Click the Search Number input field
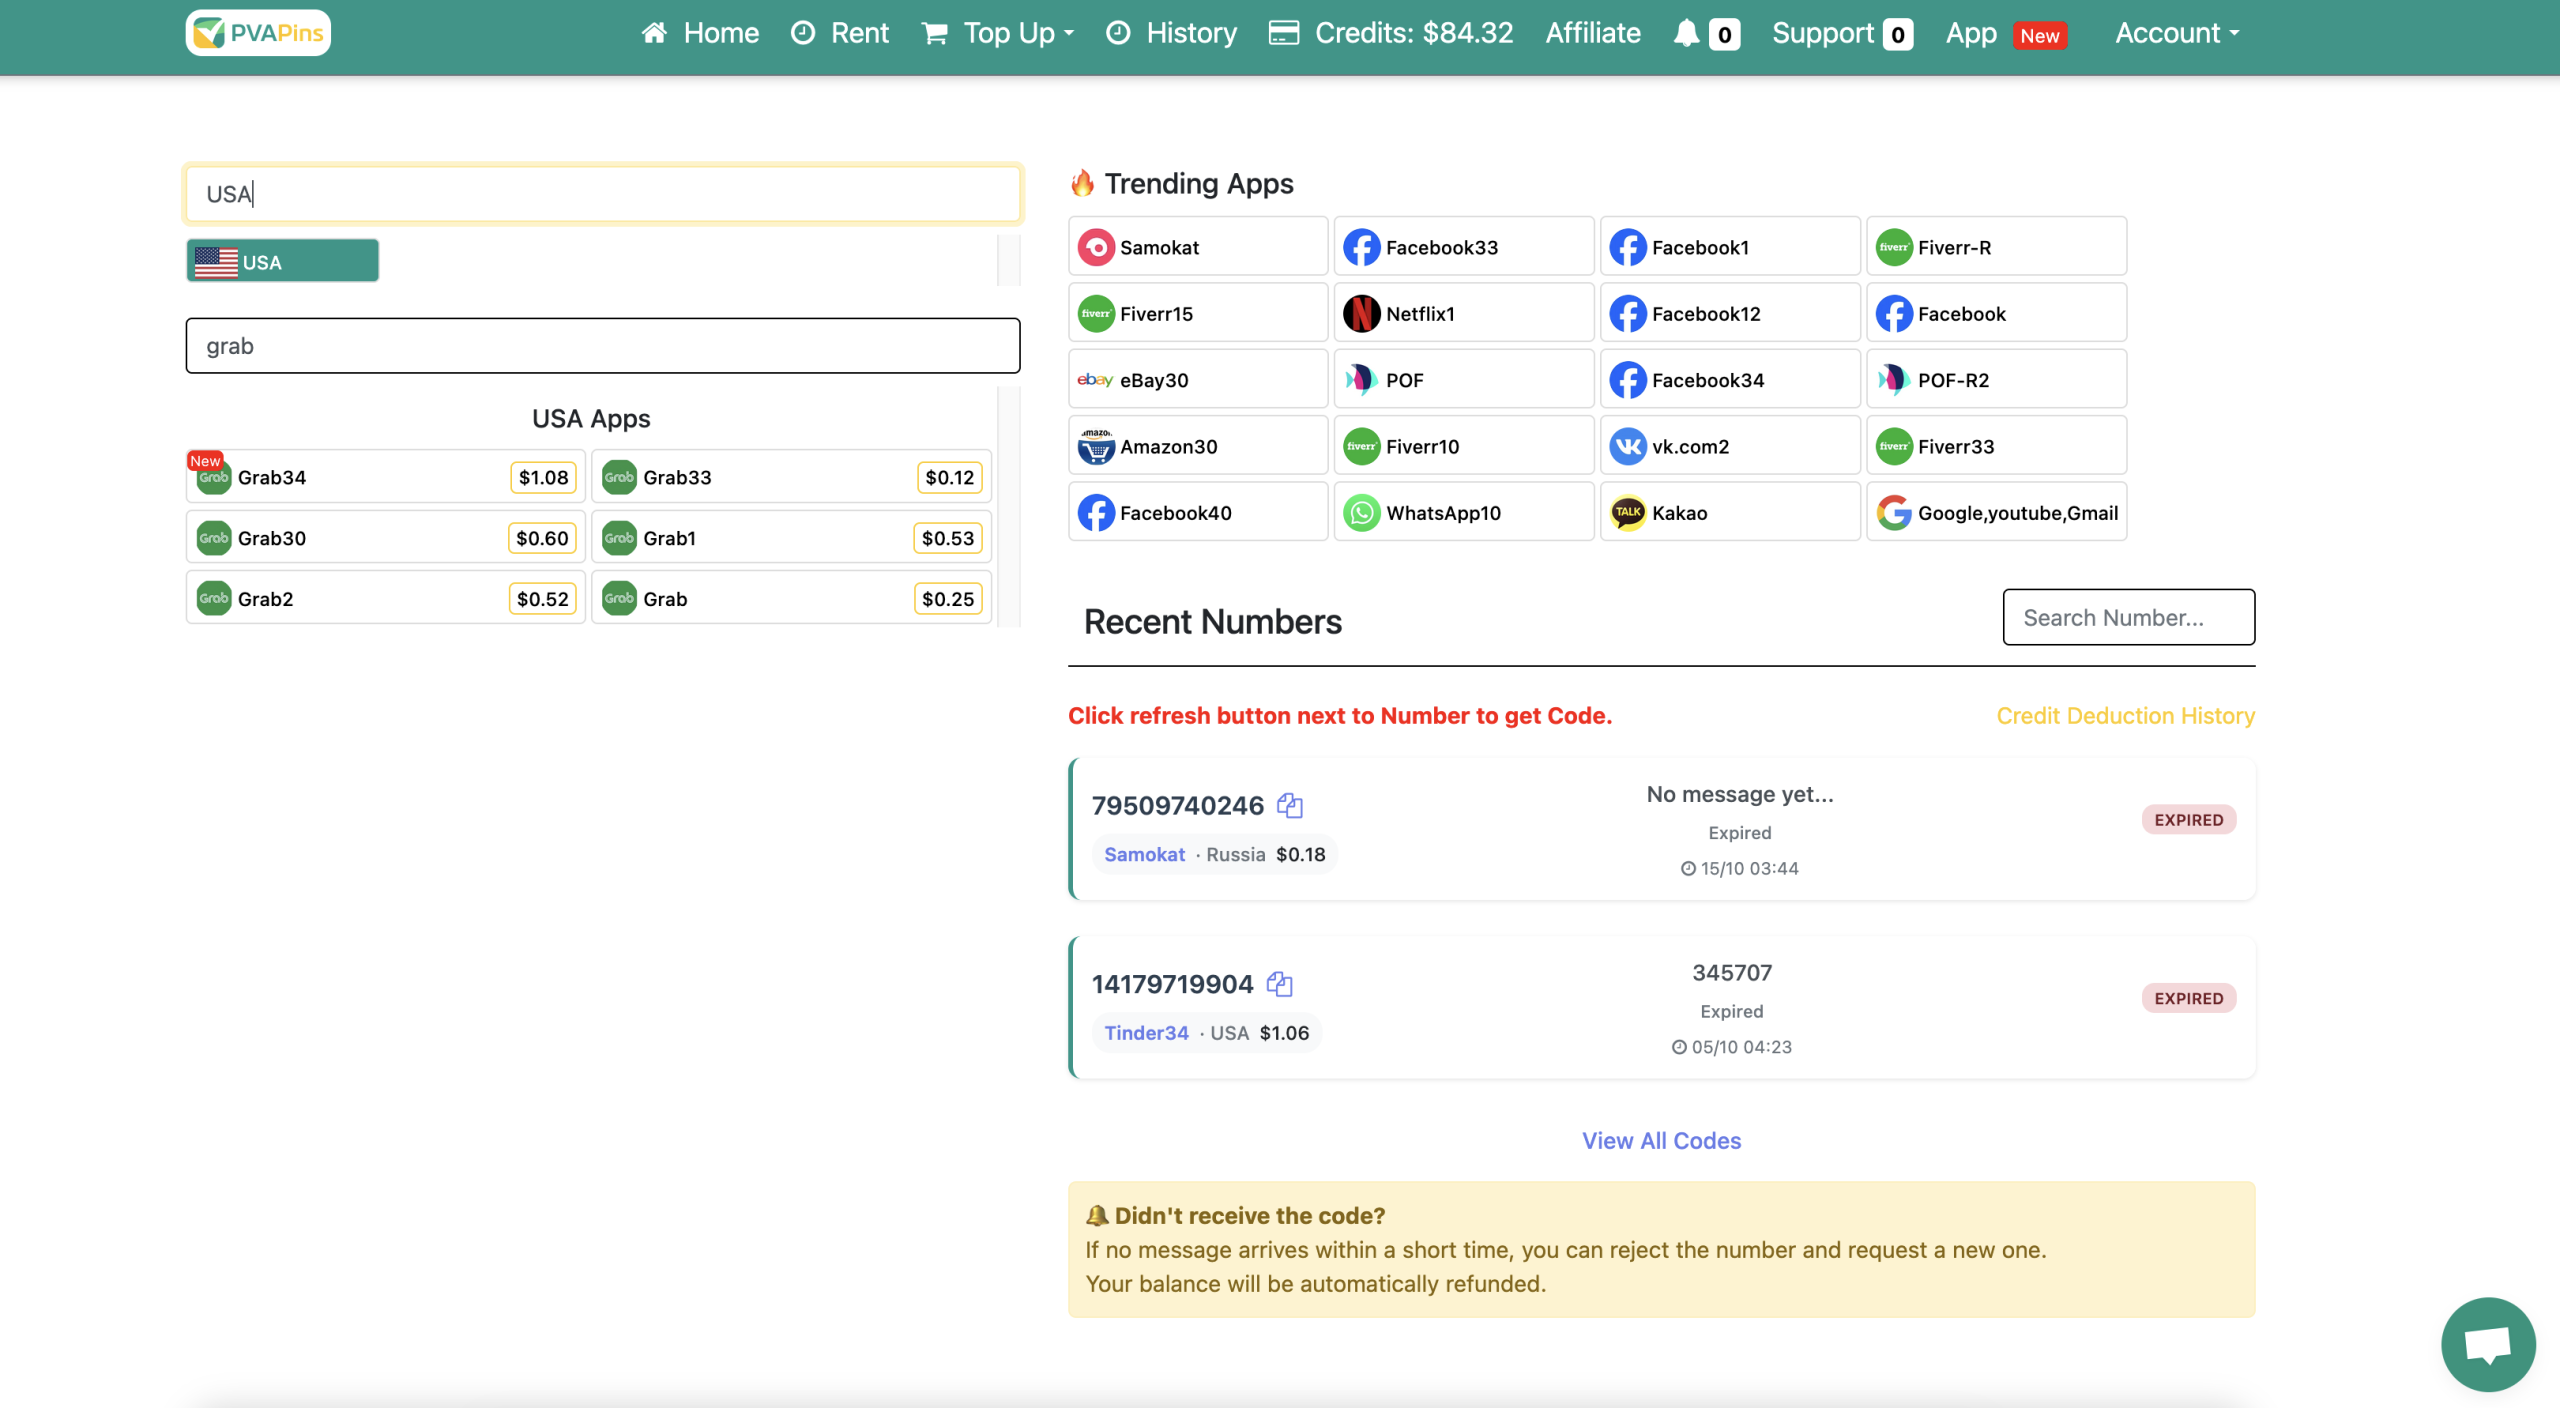2560x1408 pixels. [2128, 617]
